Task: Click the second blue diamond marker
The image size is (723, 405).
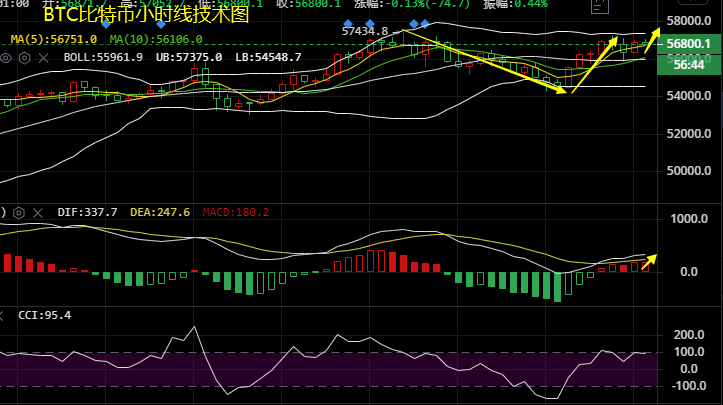Action: click(x=370, y=23)
